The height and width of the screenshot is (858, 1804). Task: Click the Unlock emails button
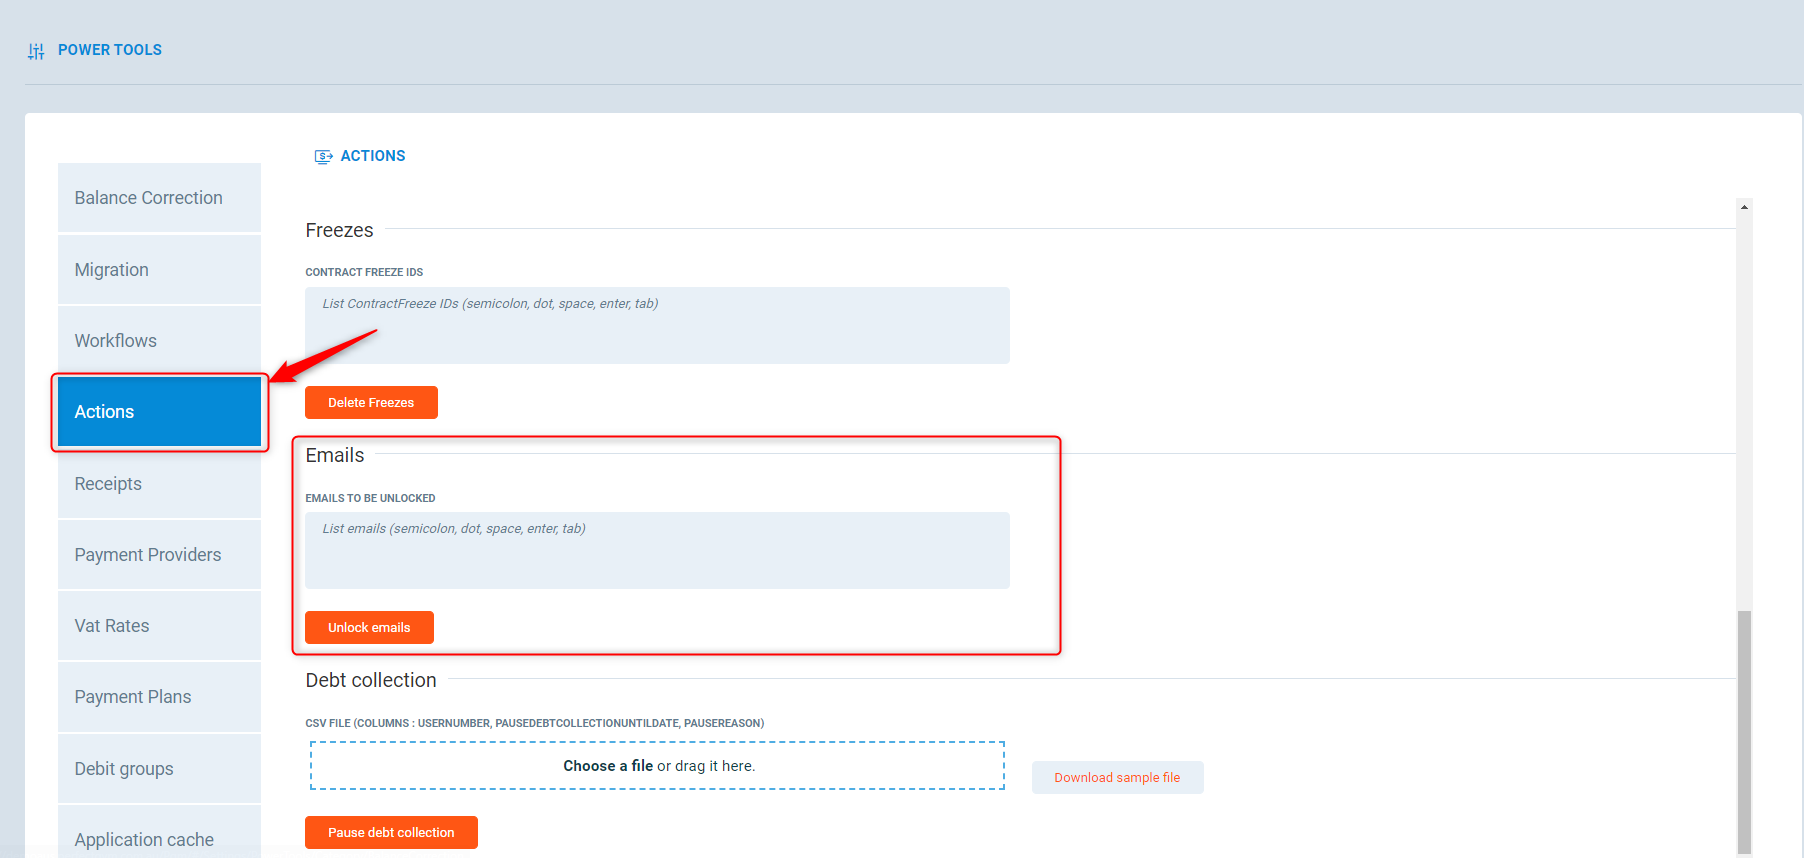[369, 628]
